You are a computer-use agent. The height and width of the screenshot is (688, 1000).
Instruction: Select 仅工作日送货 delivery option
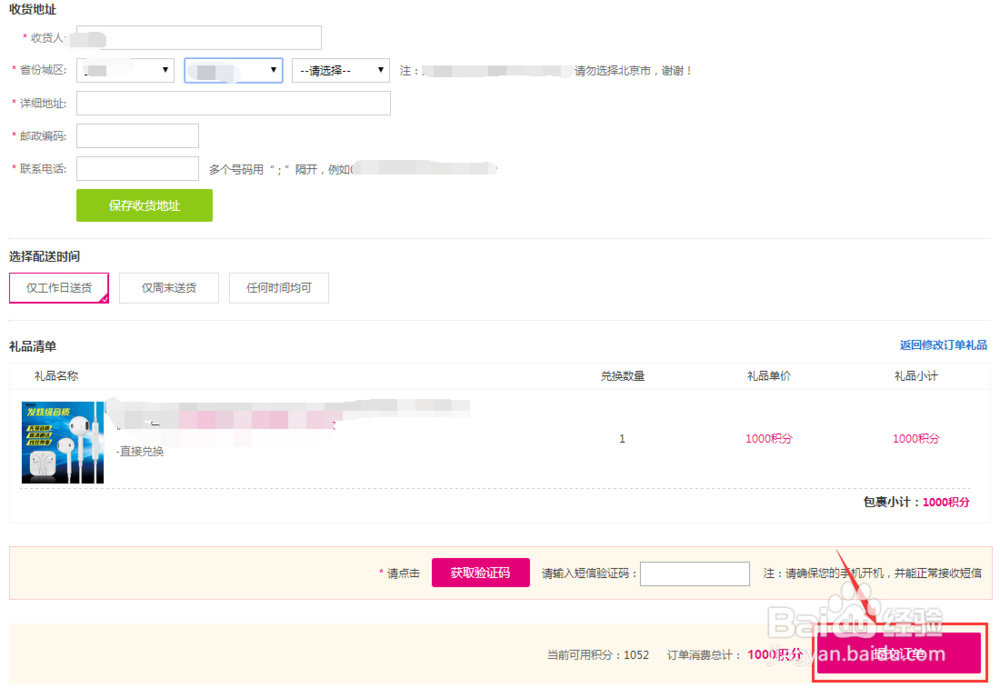point(58,287)
